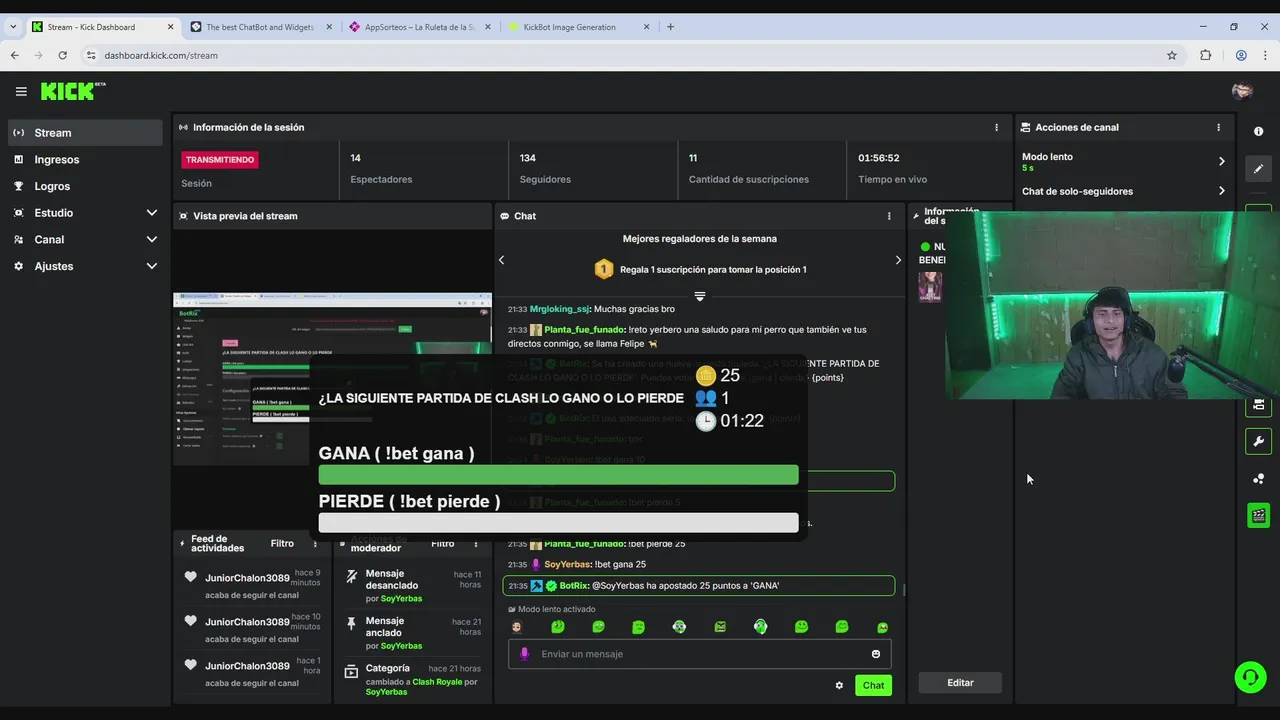This screenshot has width=1280, height=720.
Task: Open the Kick hamburger menu
Action: point(21,91)
